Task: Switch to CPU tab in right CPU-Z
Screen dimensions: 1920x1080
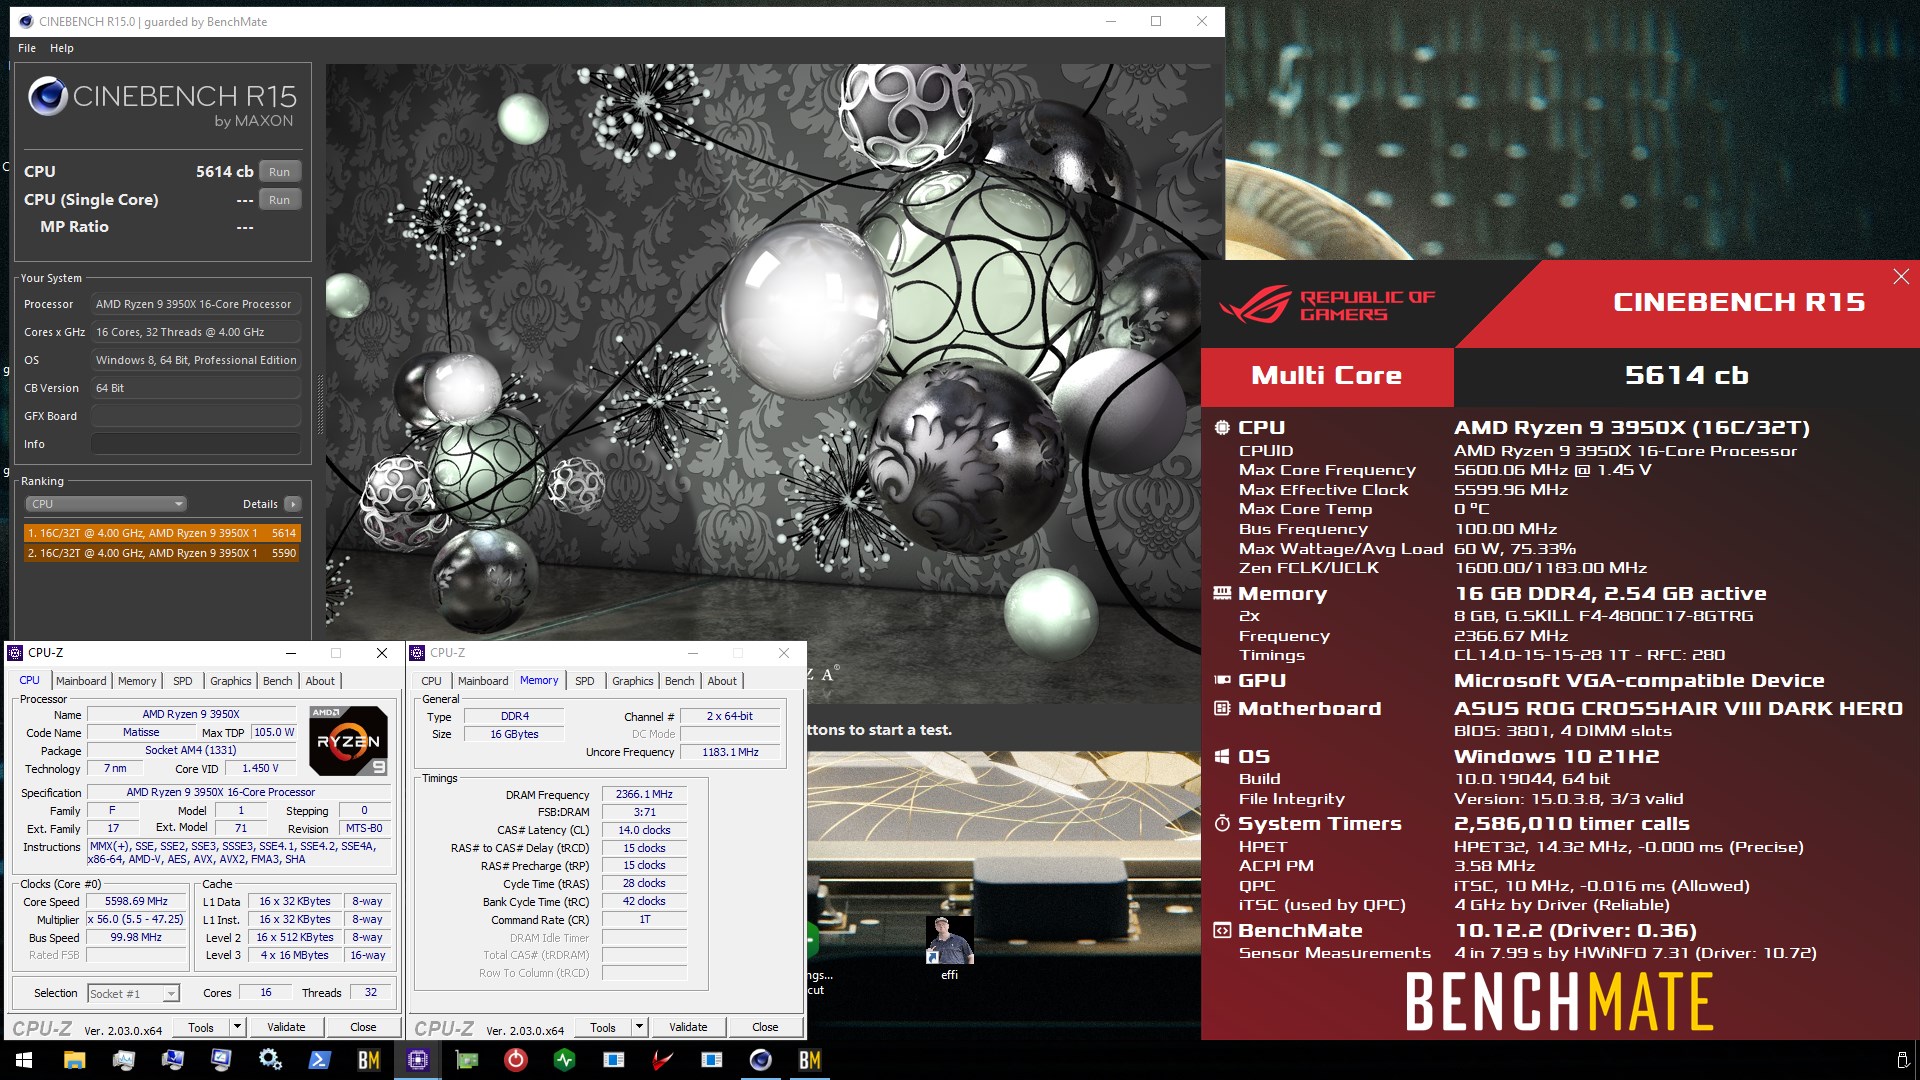Action: pyautogui.click(x=431, y=681)
